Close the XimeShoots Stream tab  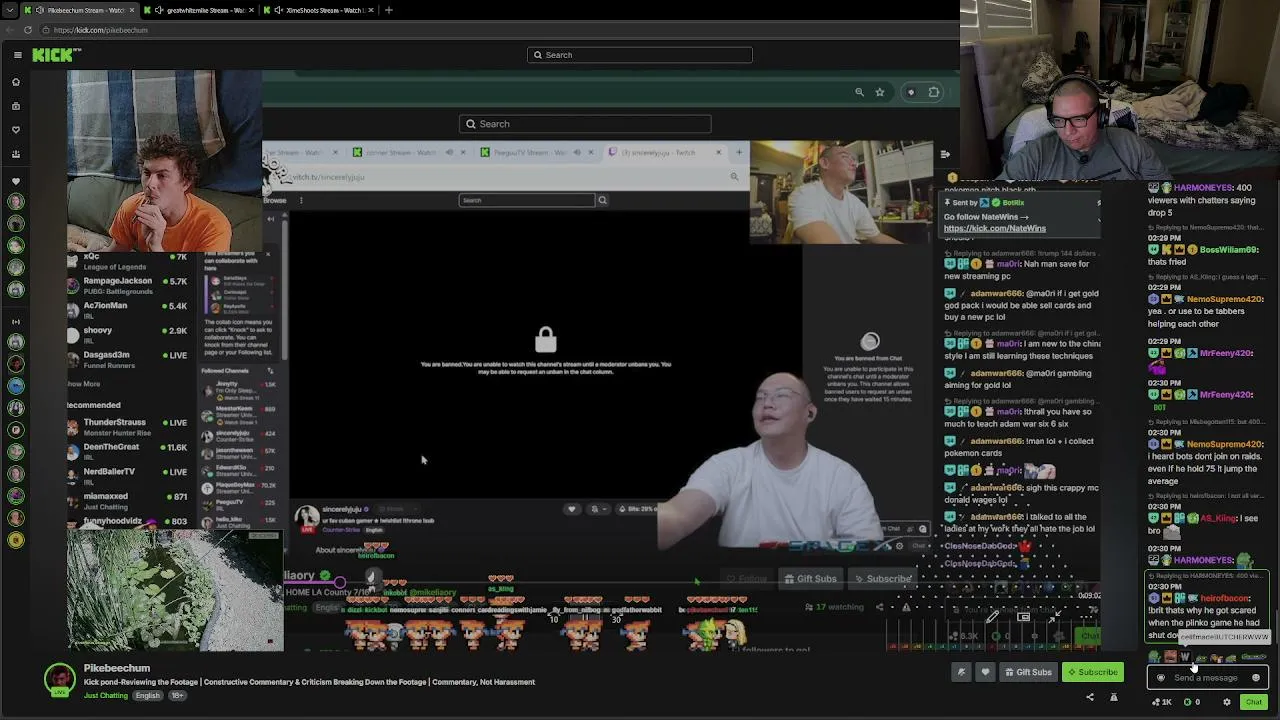pos(370,10)
